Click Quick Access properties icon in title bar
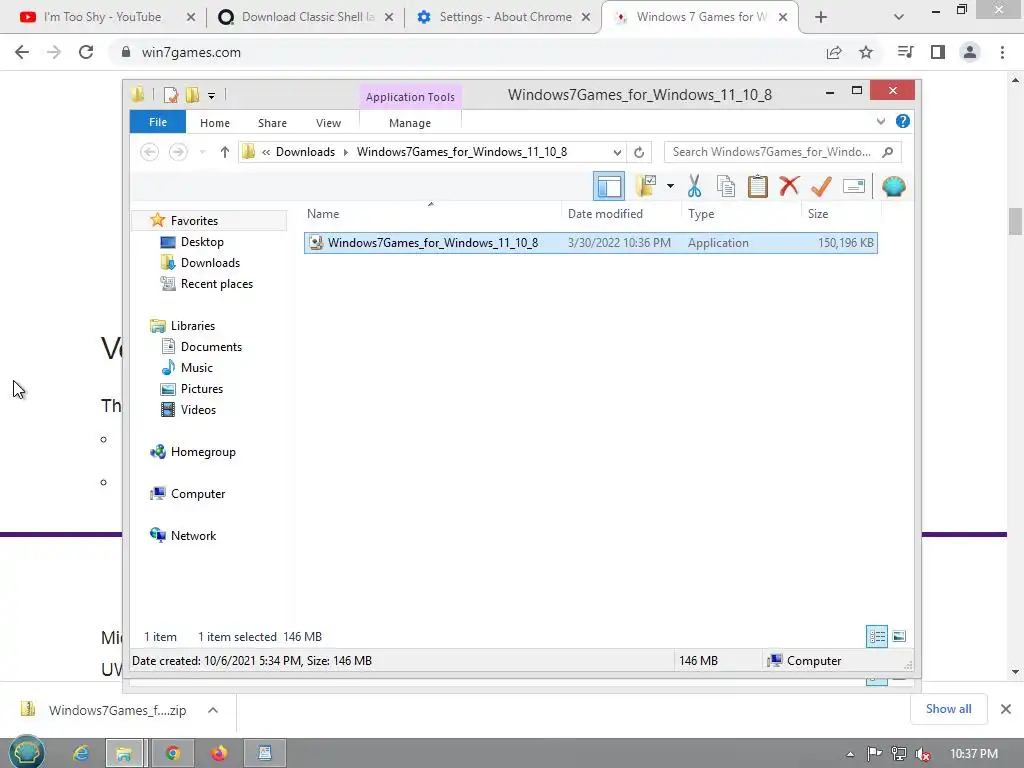 pos(171,95)
